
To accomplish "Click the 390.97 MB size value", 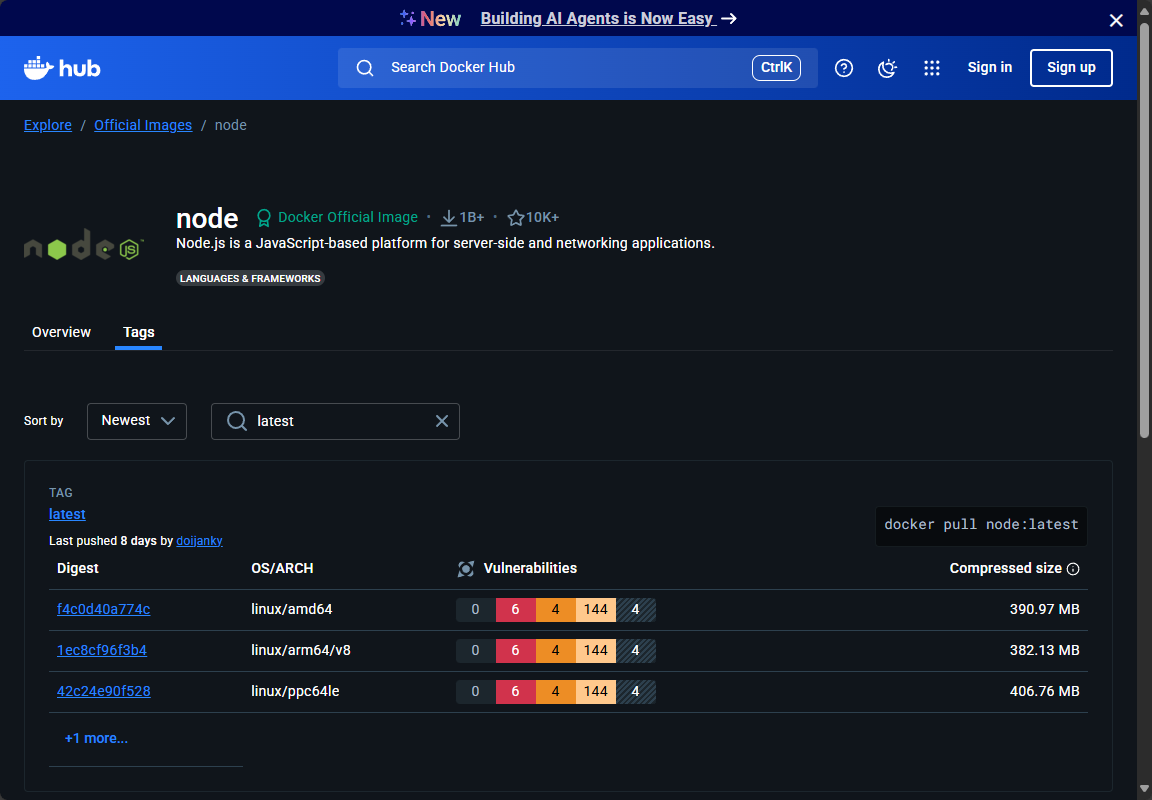I will click(1045, 609).
